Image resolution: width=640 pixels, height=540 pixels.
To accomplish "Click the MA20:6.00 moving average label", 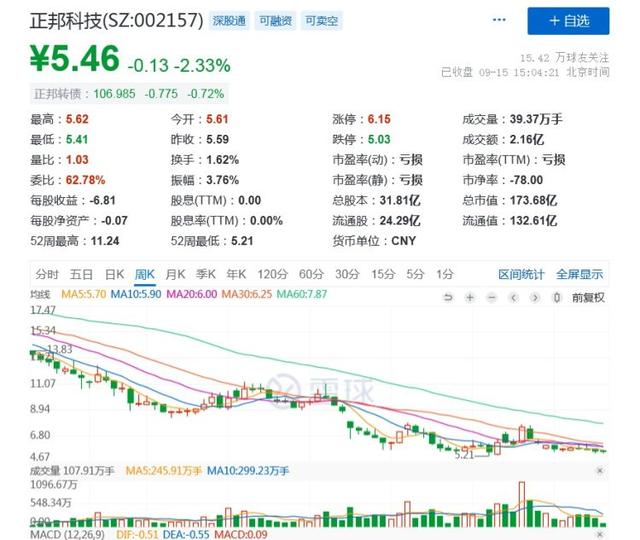I will coord(191,294).
